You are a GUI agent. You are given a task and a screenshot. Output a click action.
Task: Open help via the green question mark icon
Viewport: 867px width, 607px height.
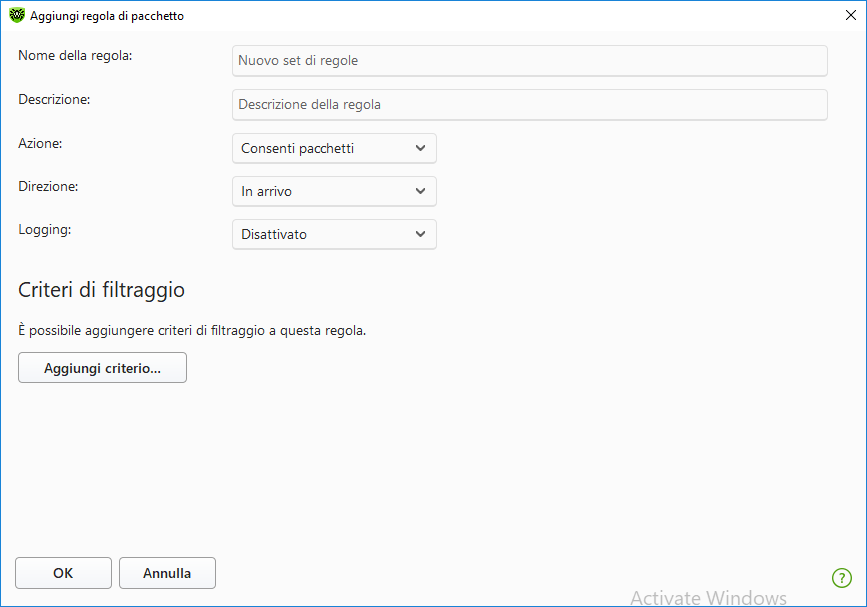[x=841, y=577]
